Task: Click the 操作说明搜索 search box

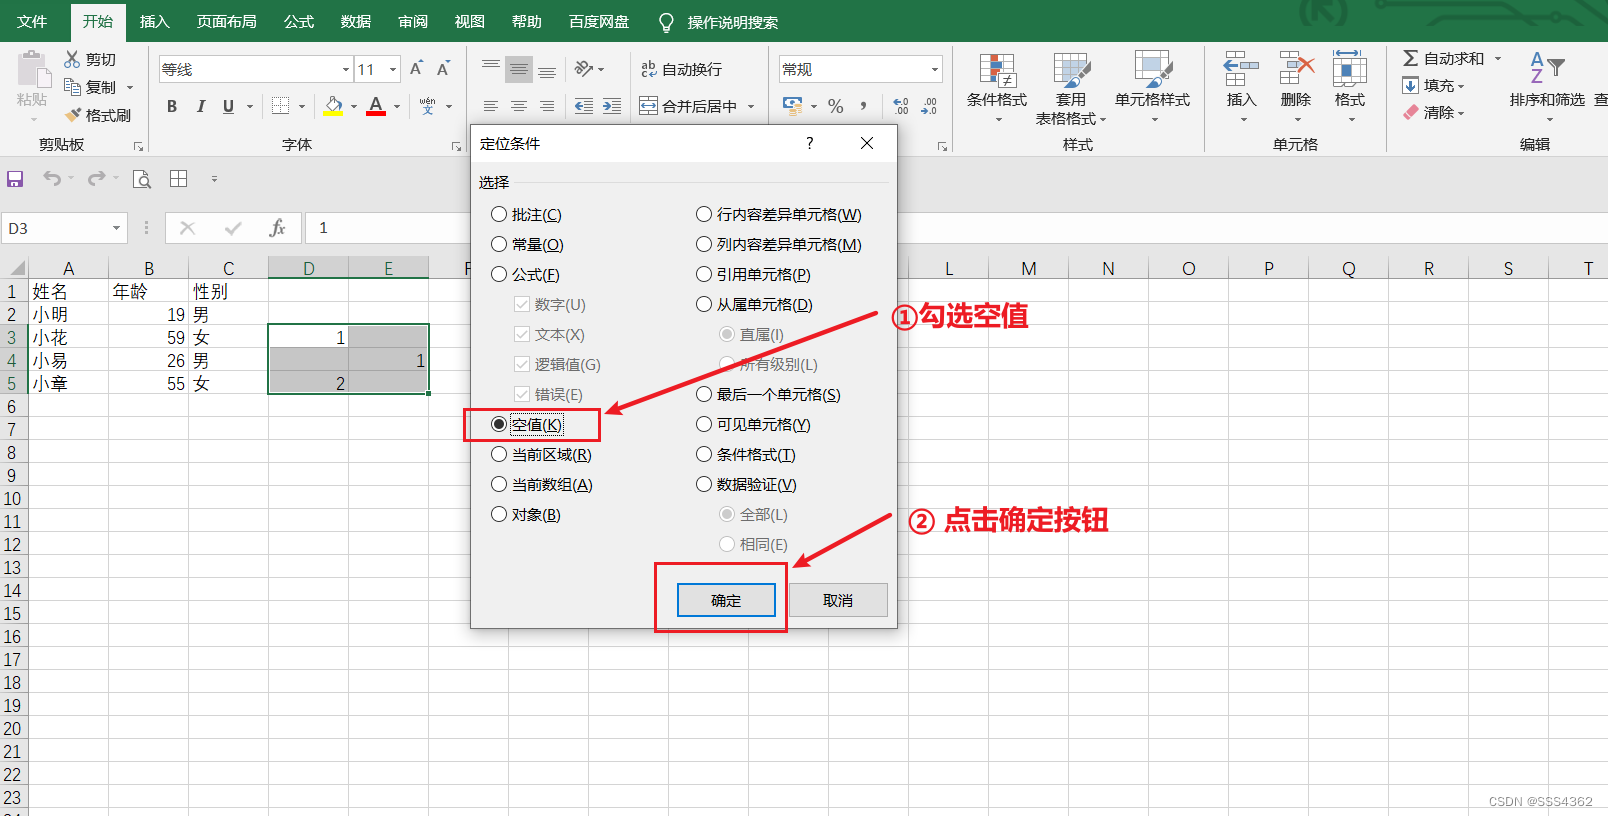Action: (733, 22)
